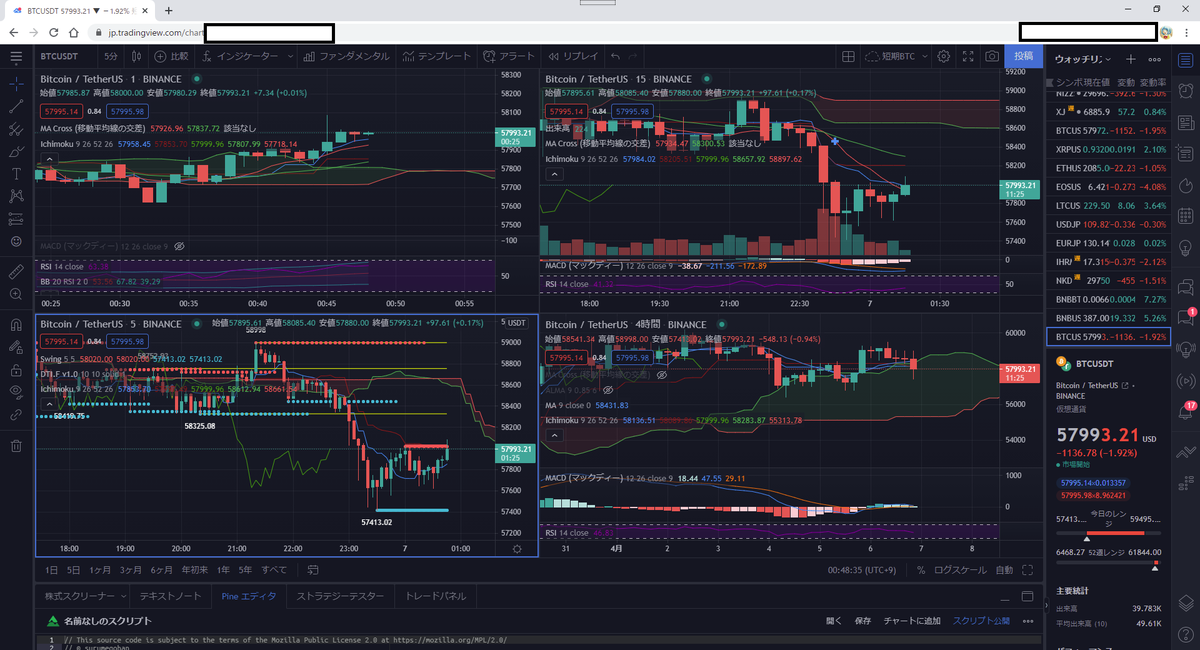The image size is (1200, 650).
Task: Select the 1日 date range
Action: (x=52, y=570)
